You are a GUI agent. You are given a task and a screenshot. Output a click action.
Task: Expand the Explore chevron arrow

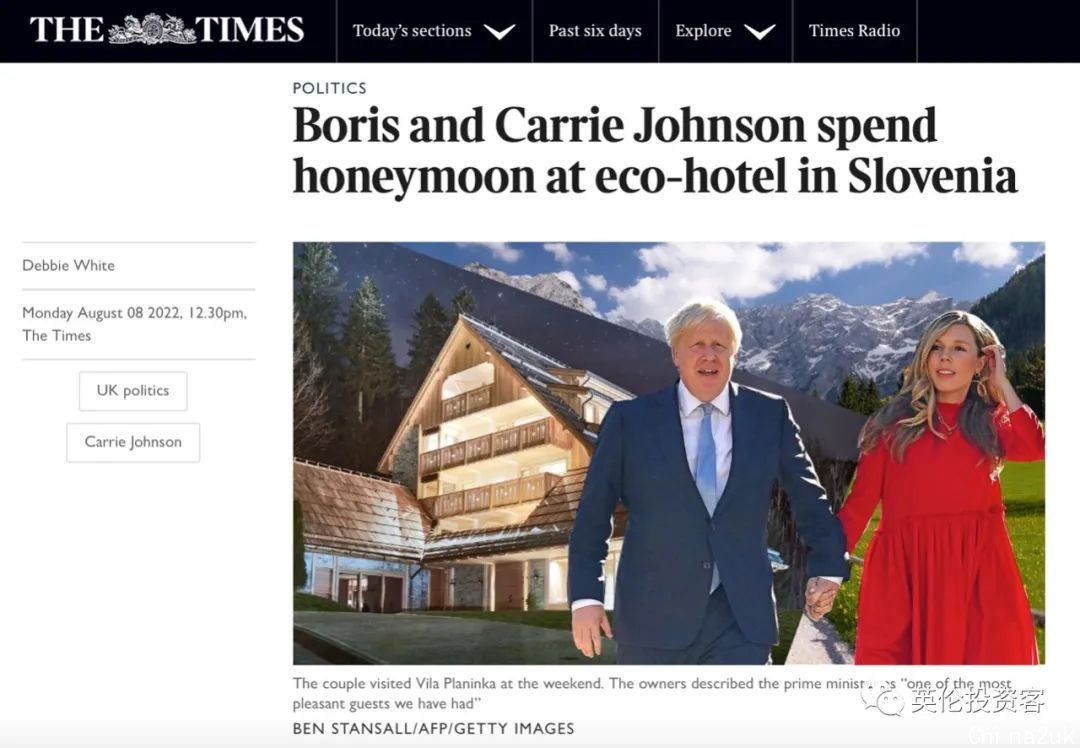(760, 31)
